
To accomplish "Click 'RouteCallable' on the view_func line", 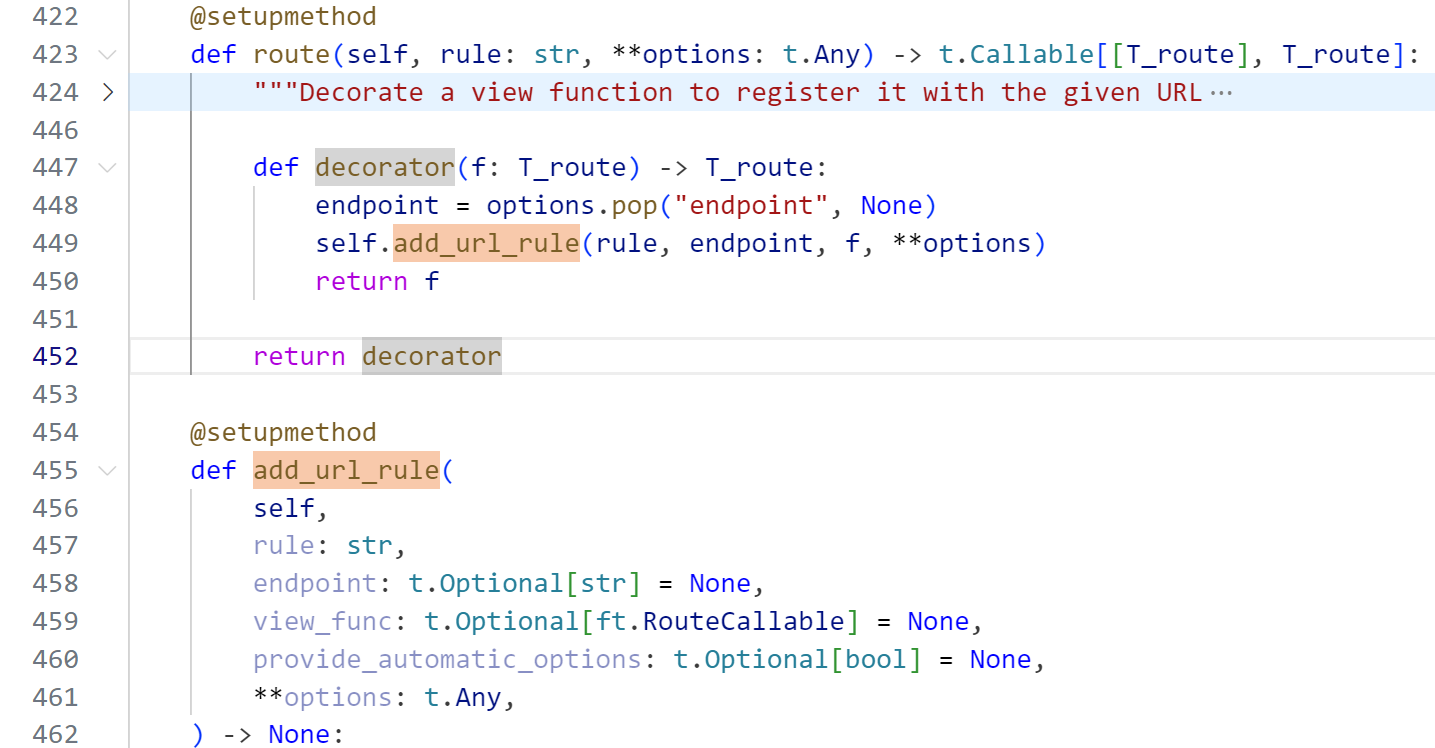I will click(x=744, y=621).
